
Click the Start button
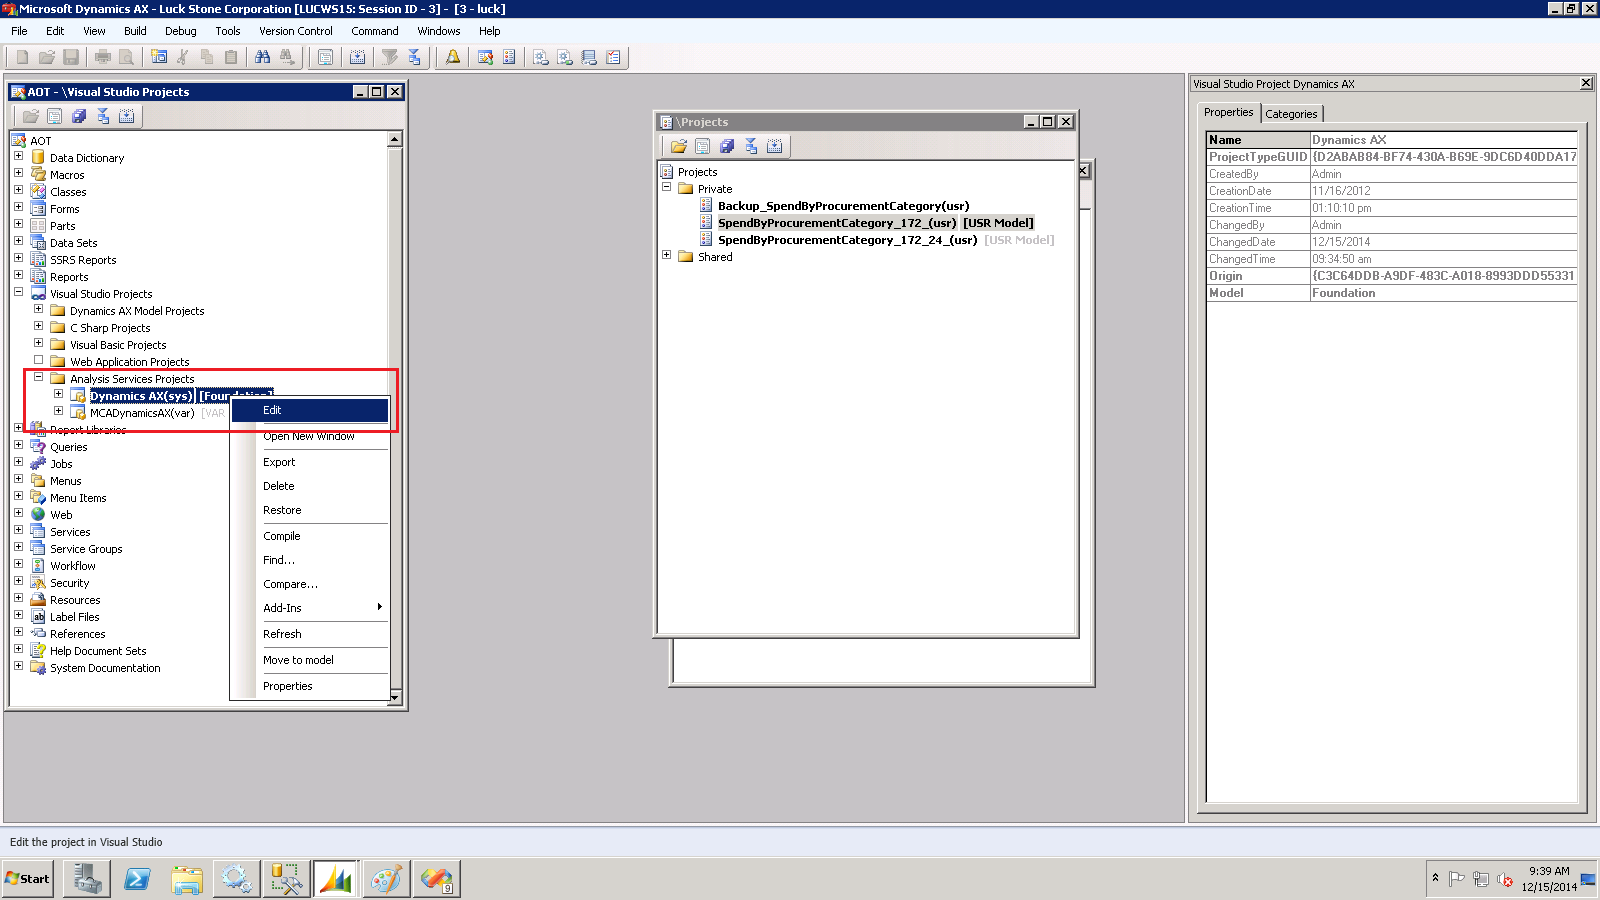pos(27,879)
